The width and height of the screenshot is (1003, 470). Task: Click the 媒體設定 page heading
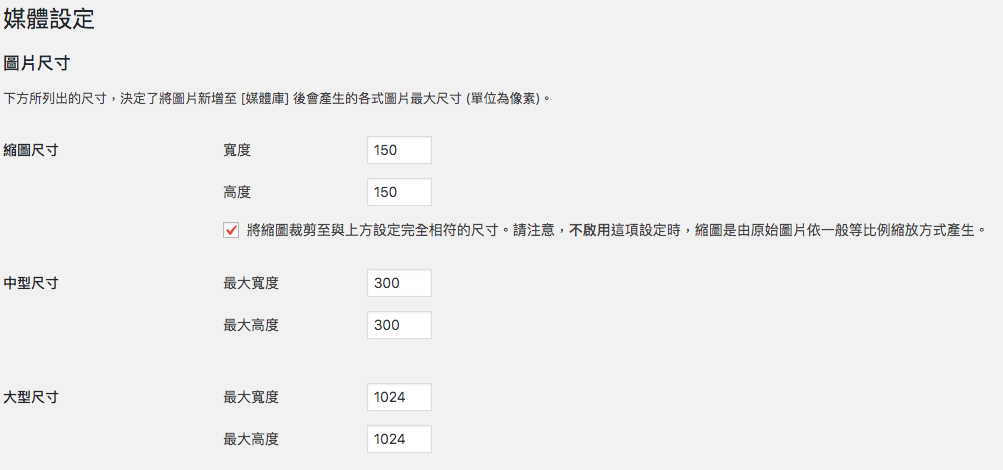tap(50, 17)
